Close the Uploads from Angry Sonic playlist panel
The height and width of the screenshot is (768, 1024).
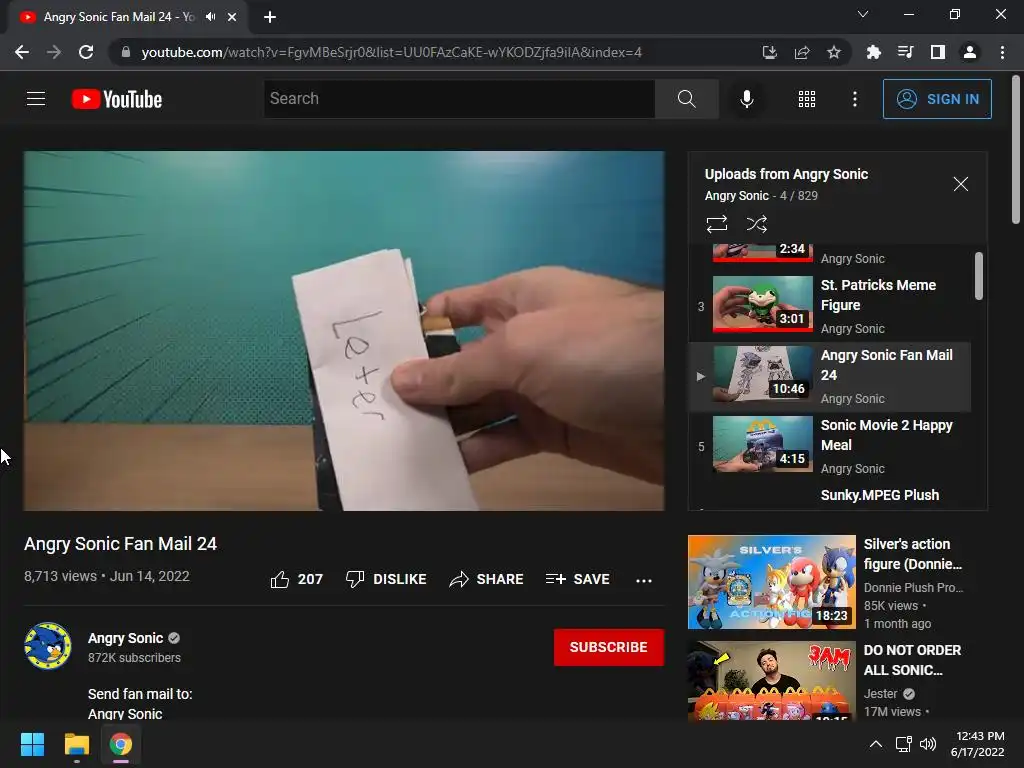[960, 184]
